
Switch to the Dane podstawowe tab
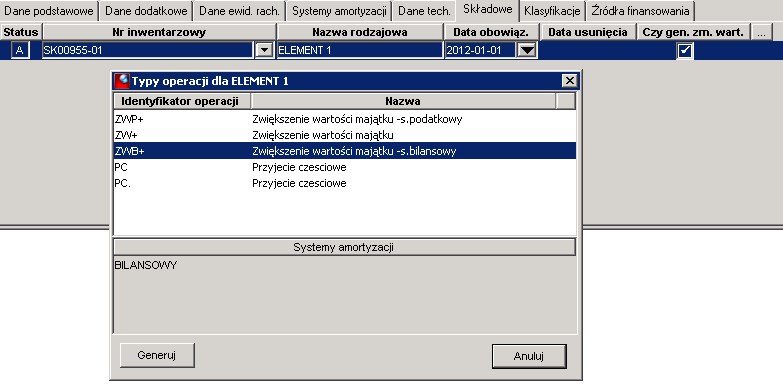coord(49,11)
